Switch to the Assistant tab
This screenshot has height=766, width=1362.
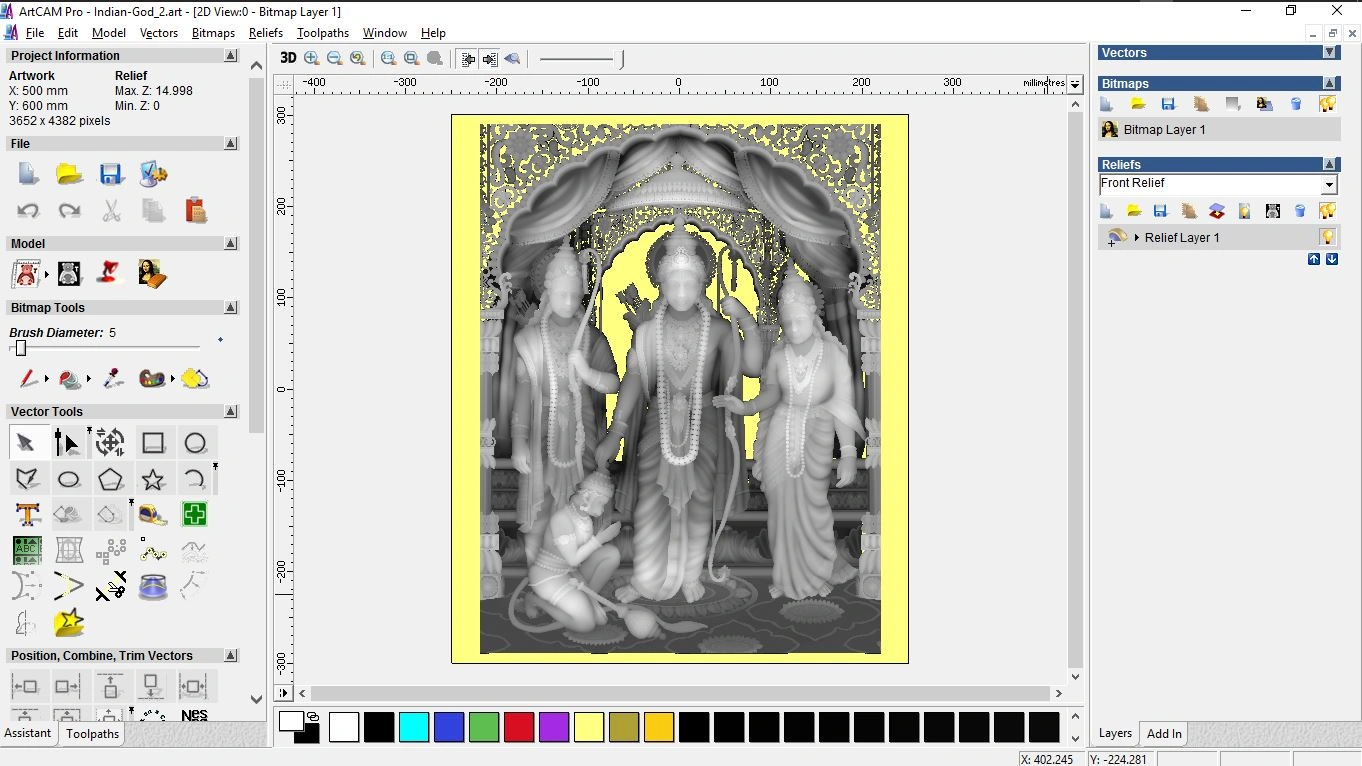click(29, 733)
